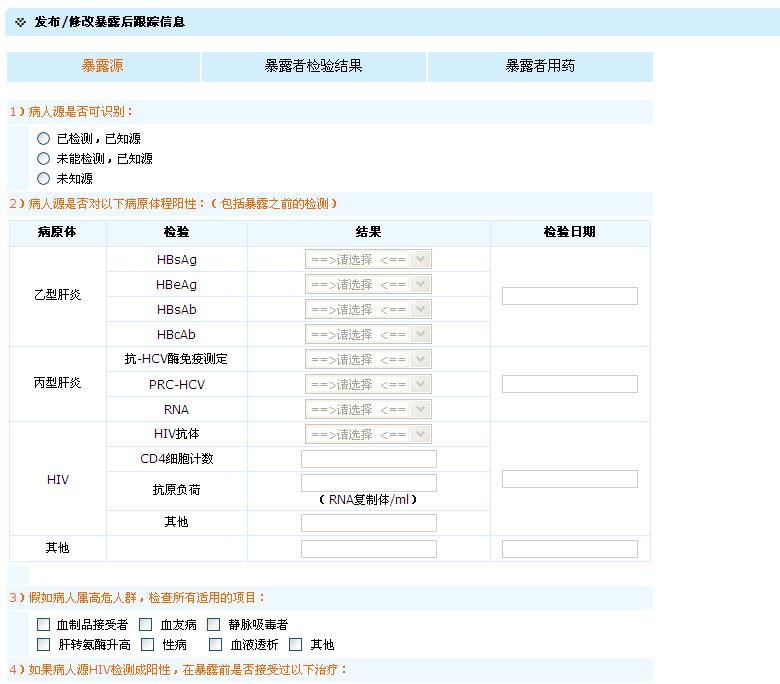
Task: Click the 结果 column header
Action: (369, 232)
